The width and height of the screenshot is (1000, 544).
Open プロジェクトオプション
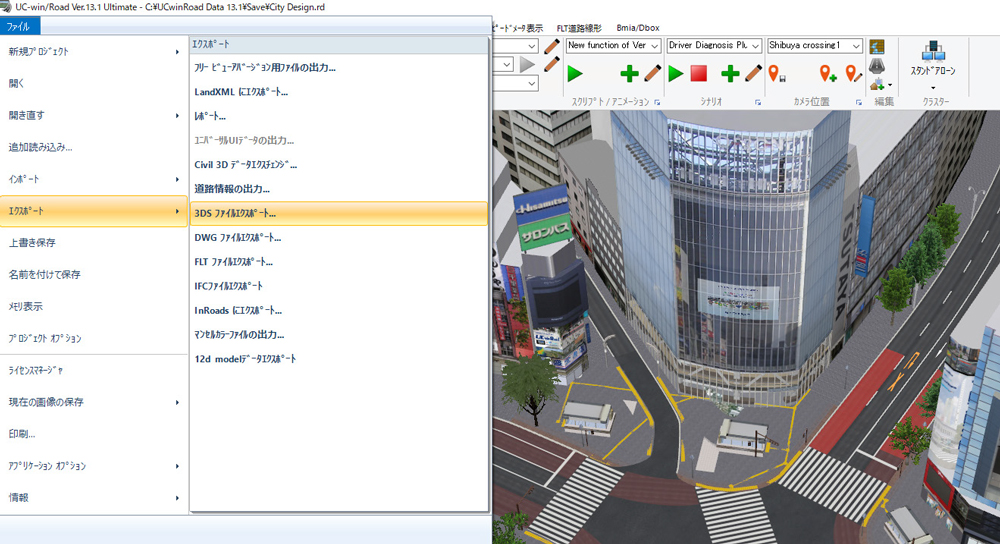click(94, 339)
